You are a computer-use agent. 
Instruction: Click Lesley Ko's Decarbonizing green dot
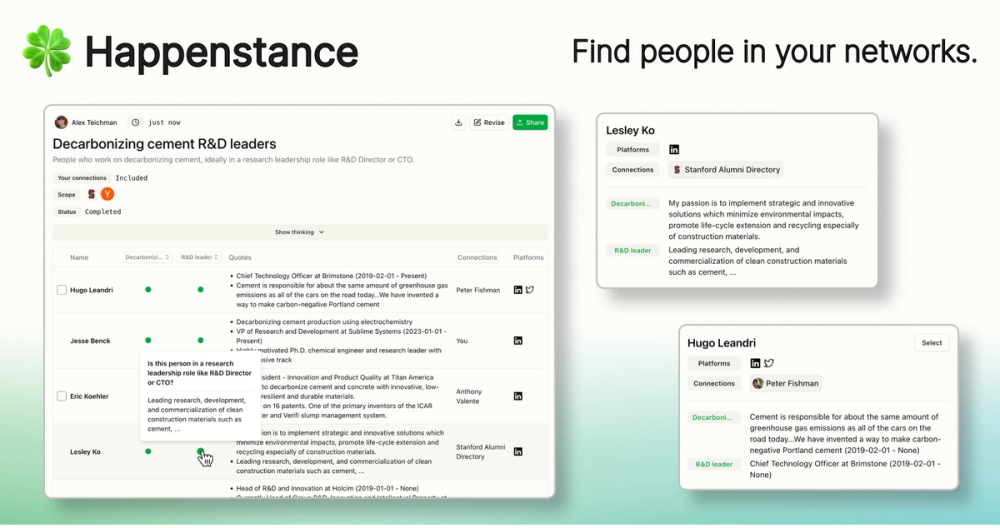point(148,451)
